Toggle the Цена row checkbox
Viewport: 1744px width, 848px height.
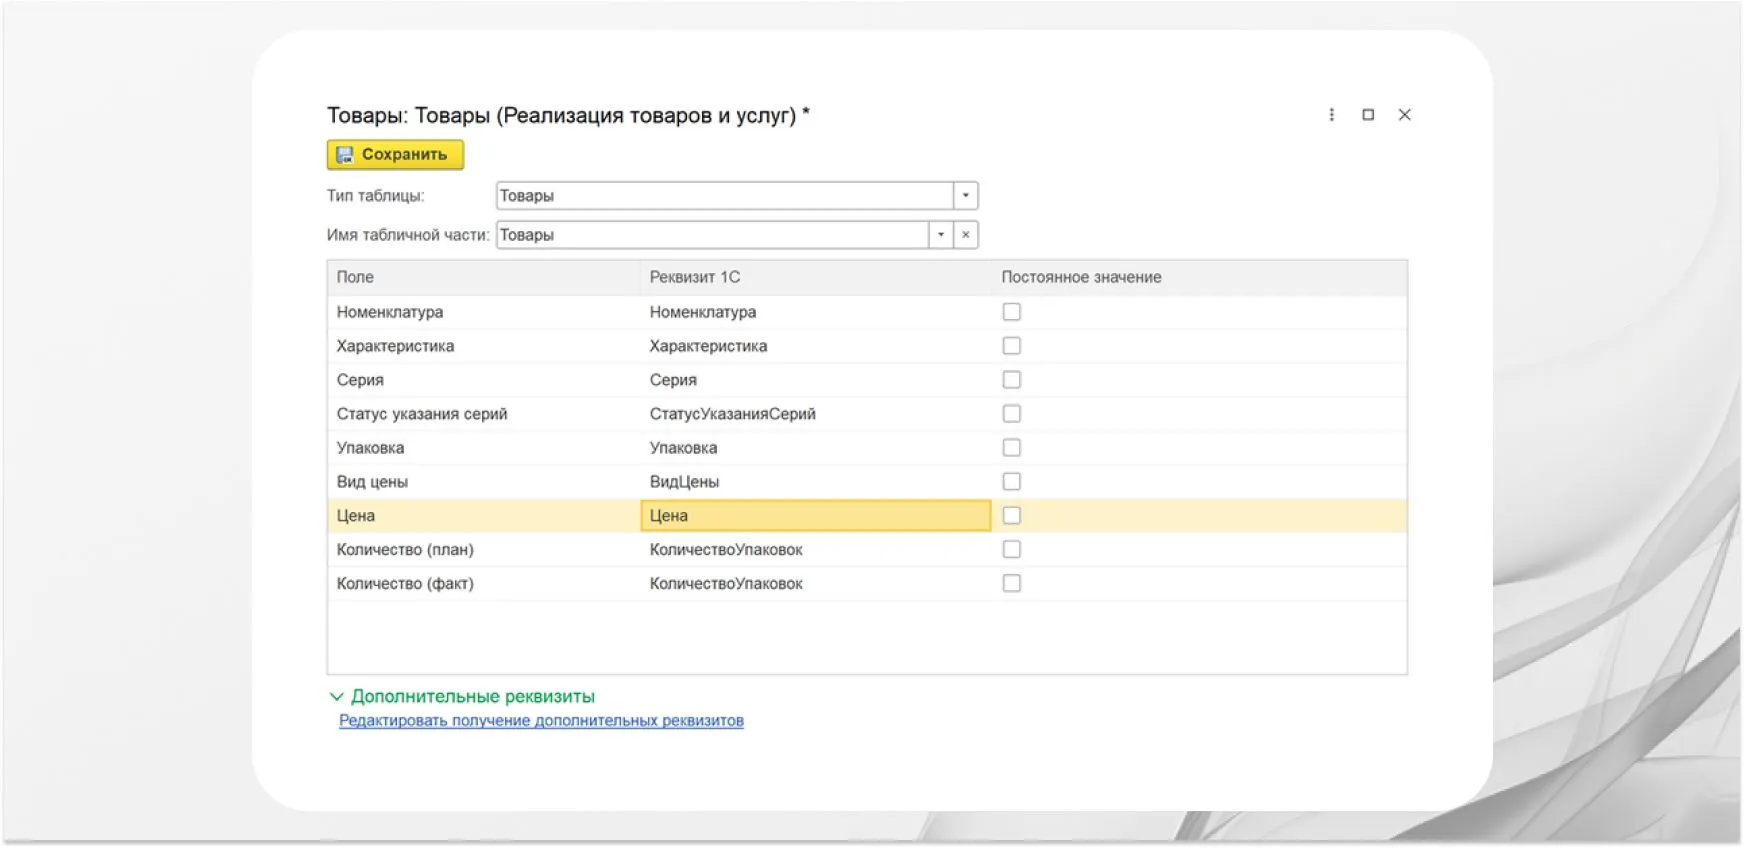coord(1012,516)
